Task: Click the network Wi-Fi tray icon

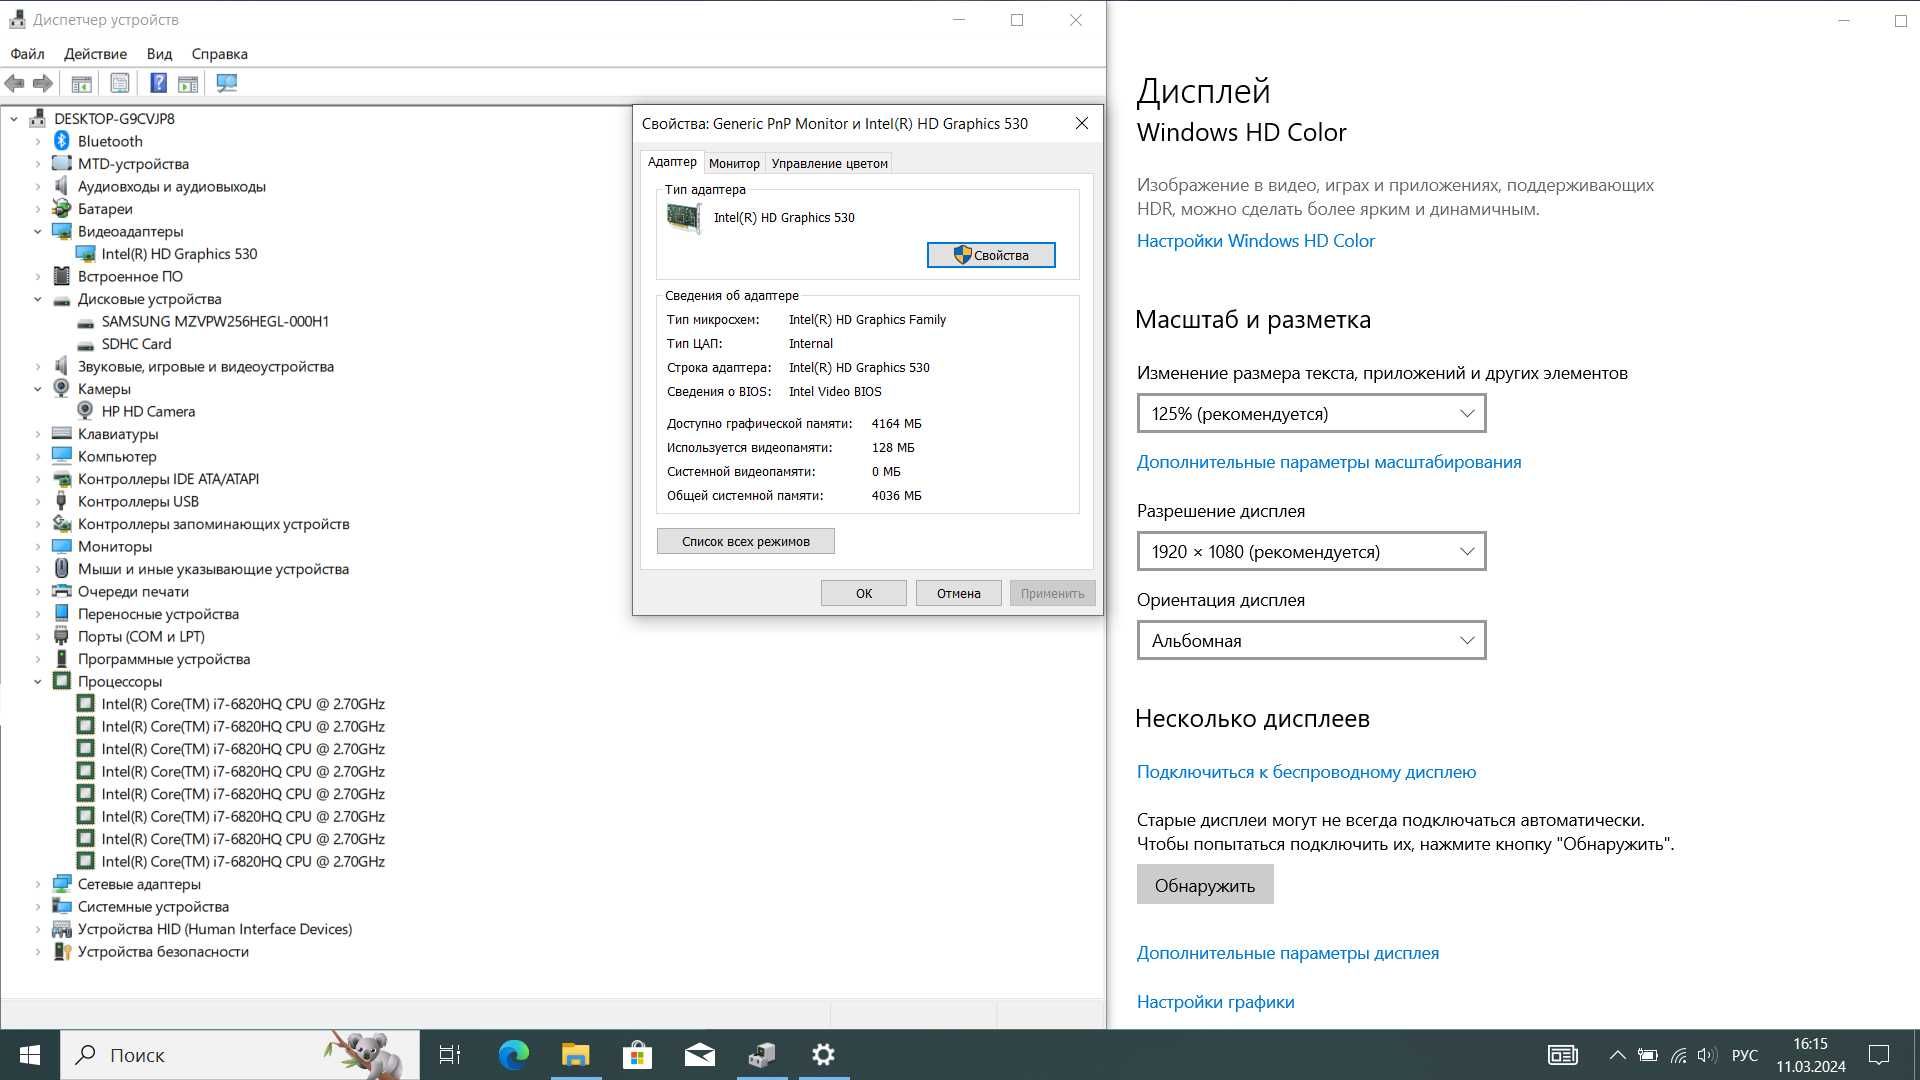Action: (x=1678, y=1055)
